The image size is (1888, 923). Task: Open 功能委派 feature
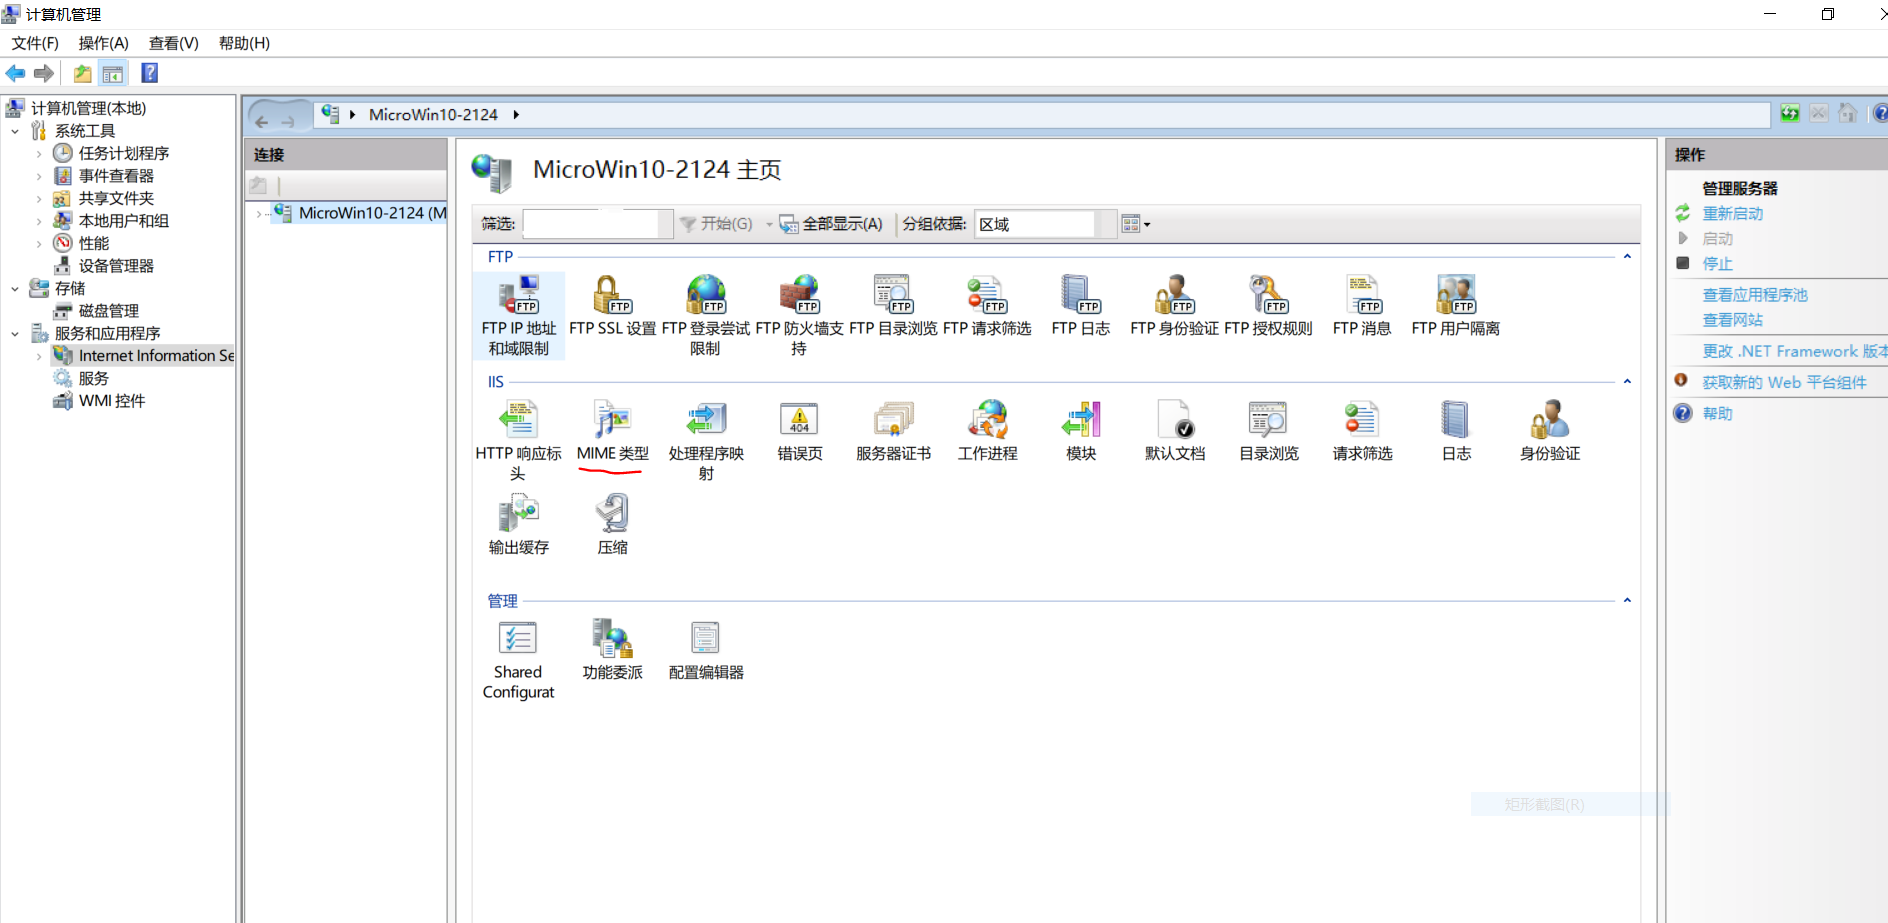612,650
